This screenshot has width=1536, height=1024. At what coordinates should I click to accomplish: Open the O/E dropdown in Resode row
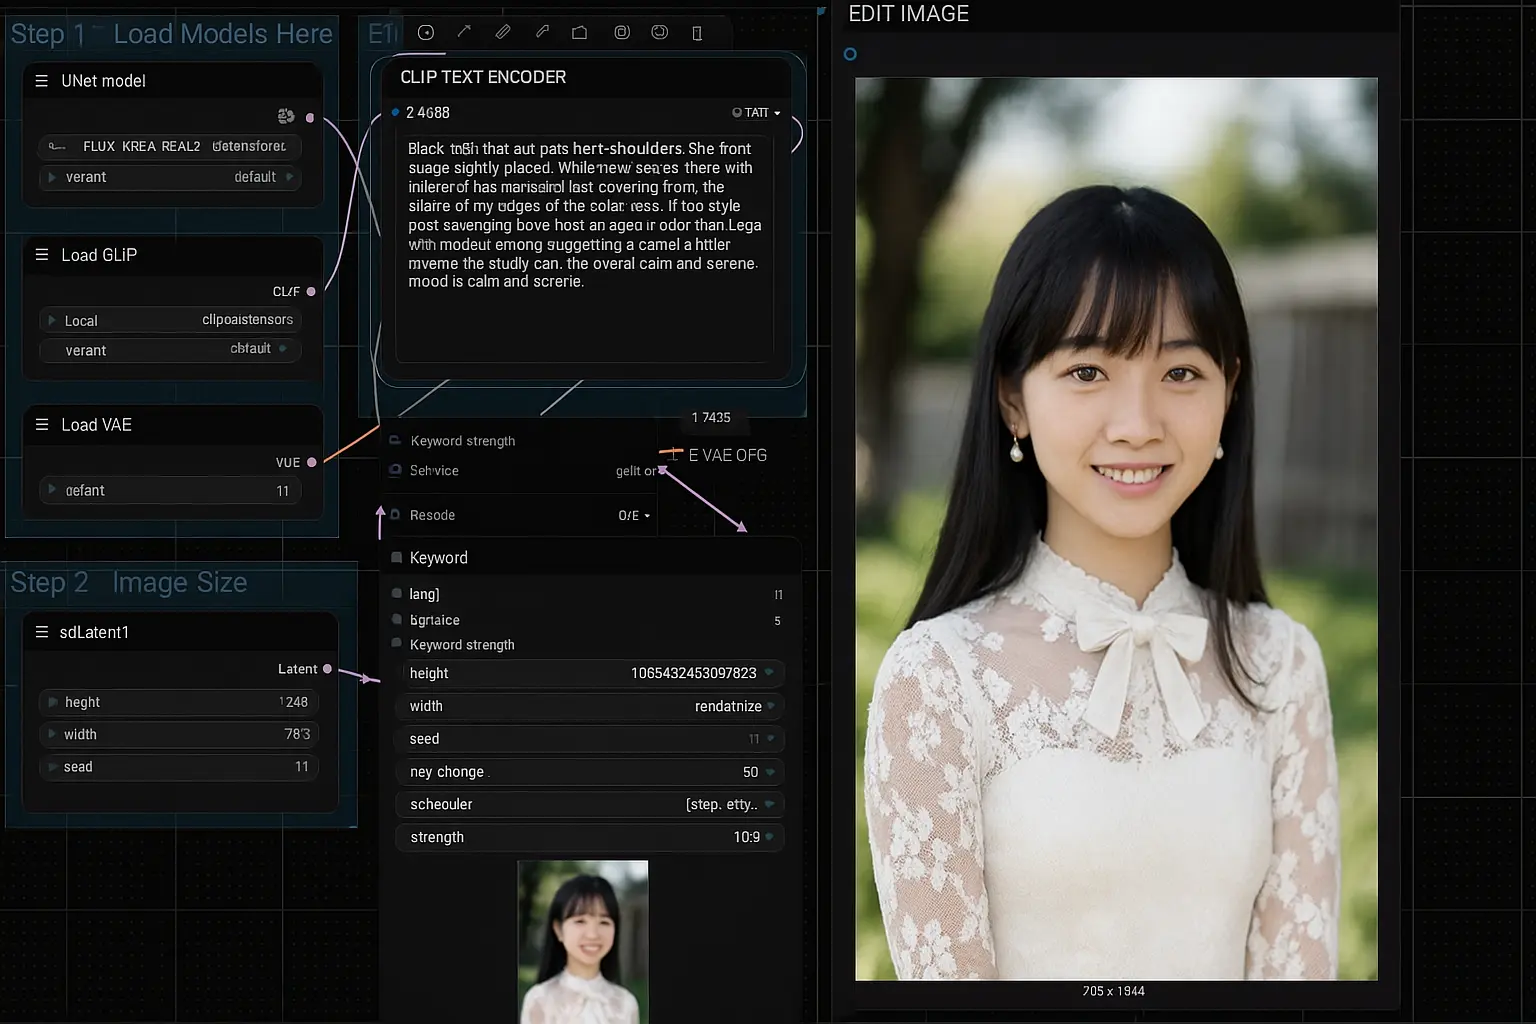tap(634, 516)
